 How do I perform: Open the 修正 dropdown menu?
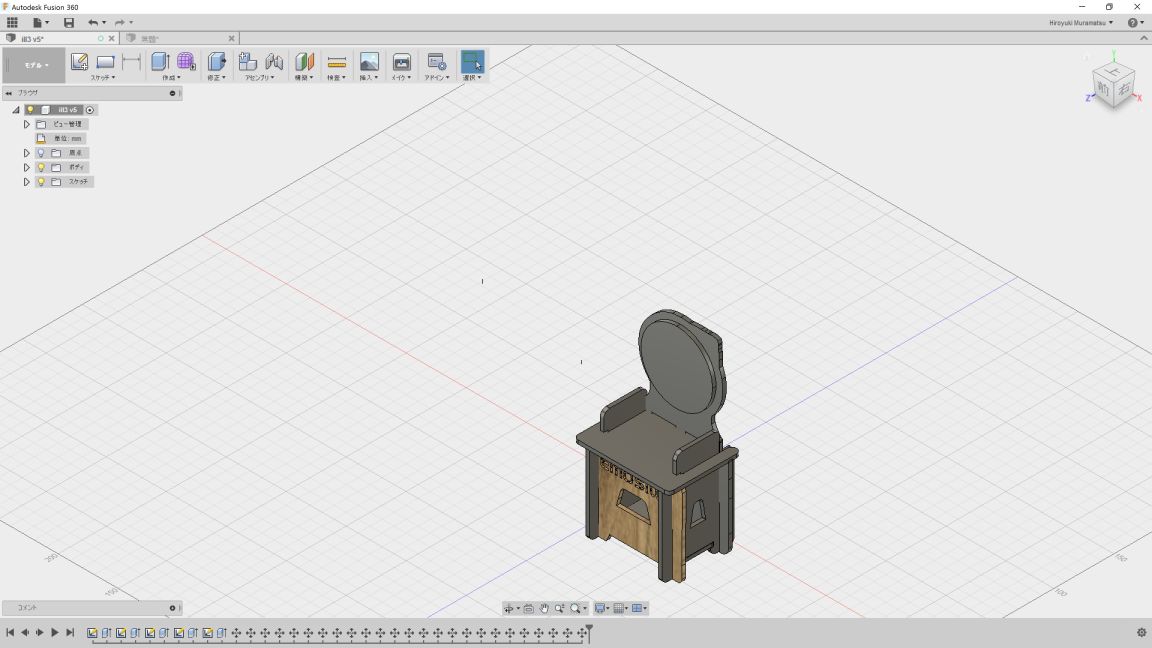click(x=217, y=77)
